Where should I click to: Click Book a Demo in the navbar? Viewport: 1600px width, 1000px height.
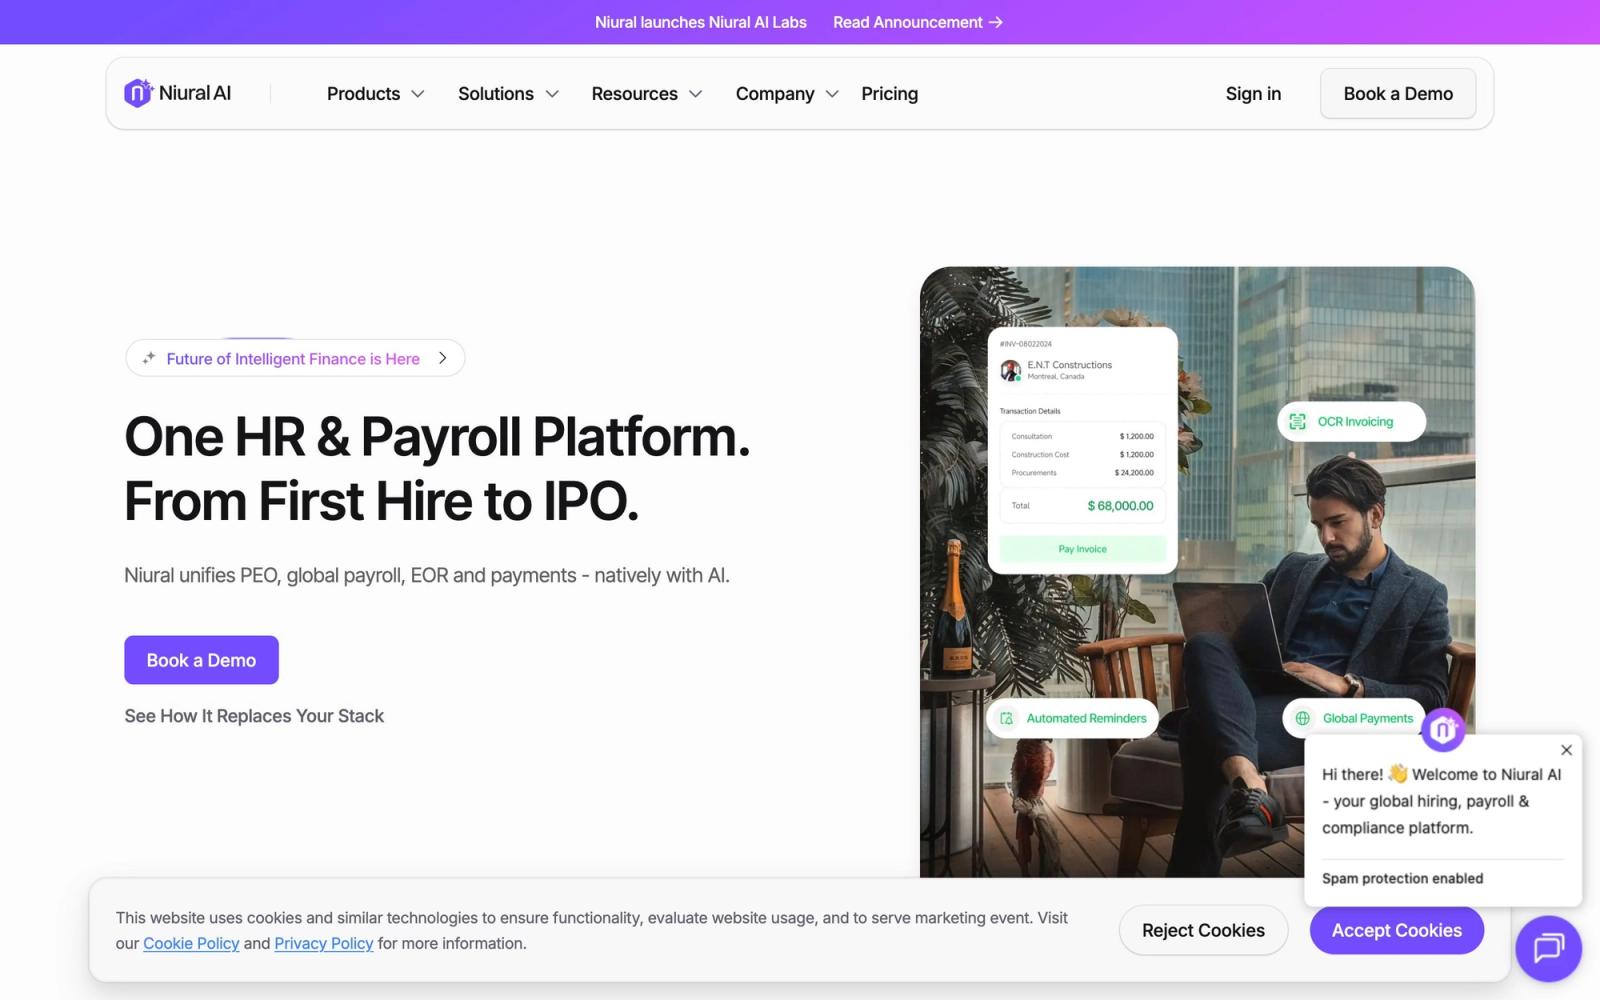click(1398, 94)
